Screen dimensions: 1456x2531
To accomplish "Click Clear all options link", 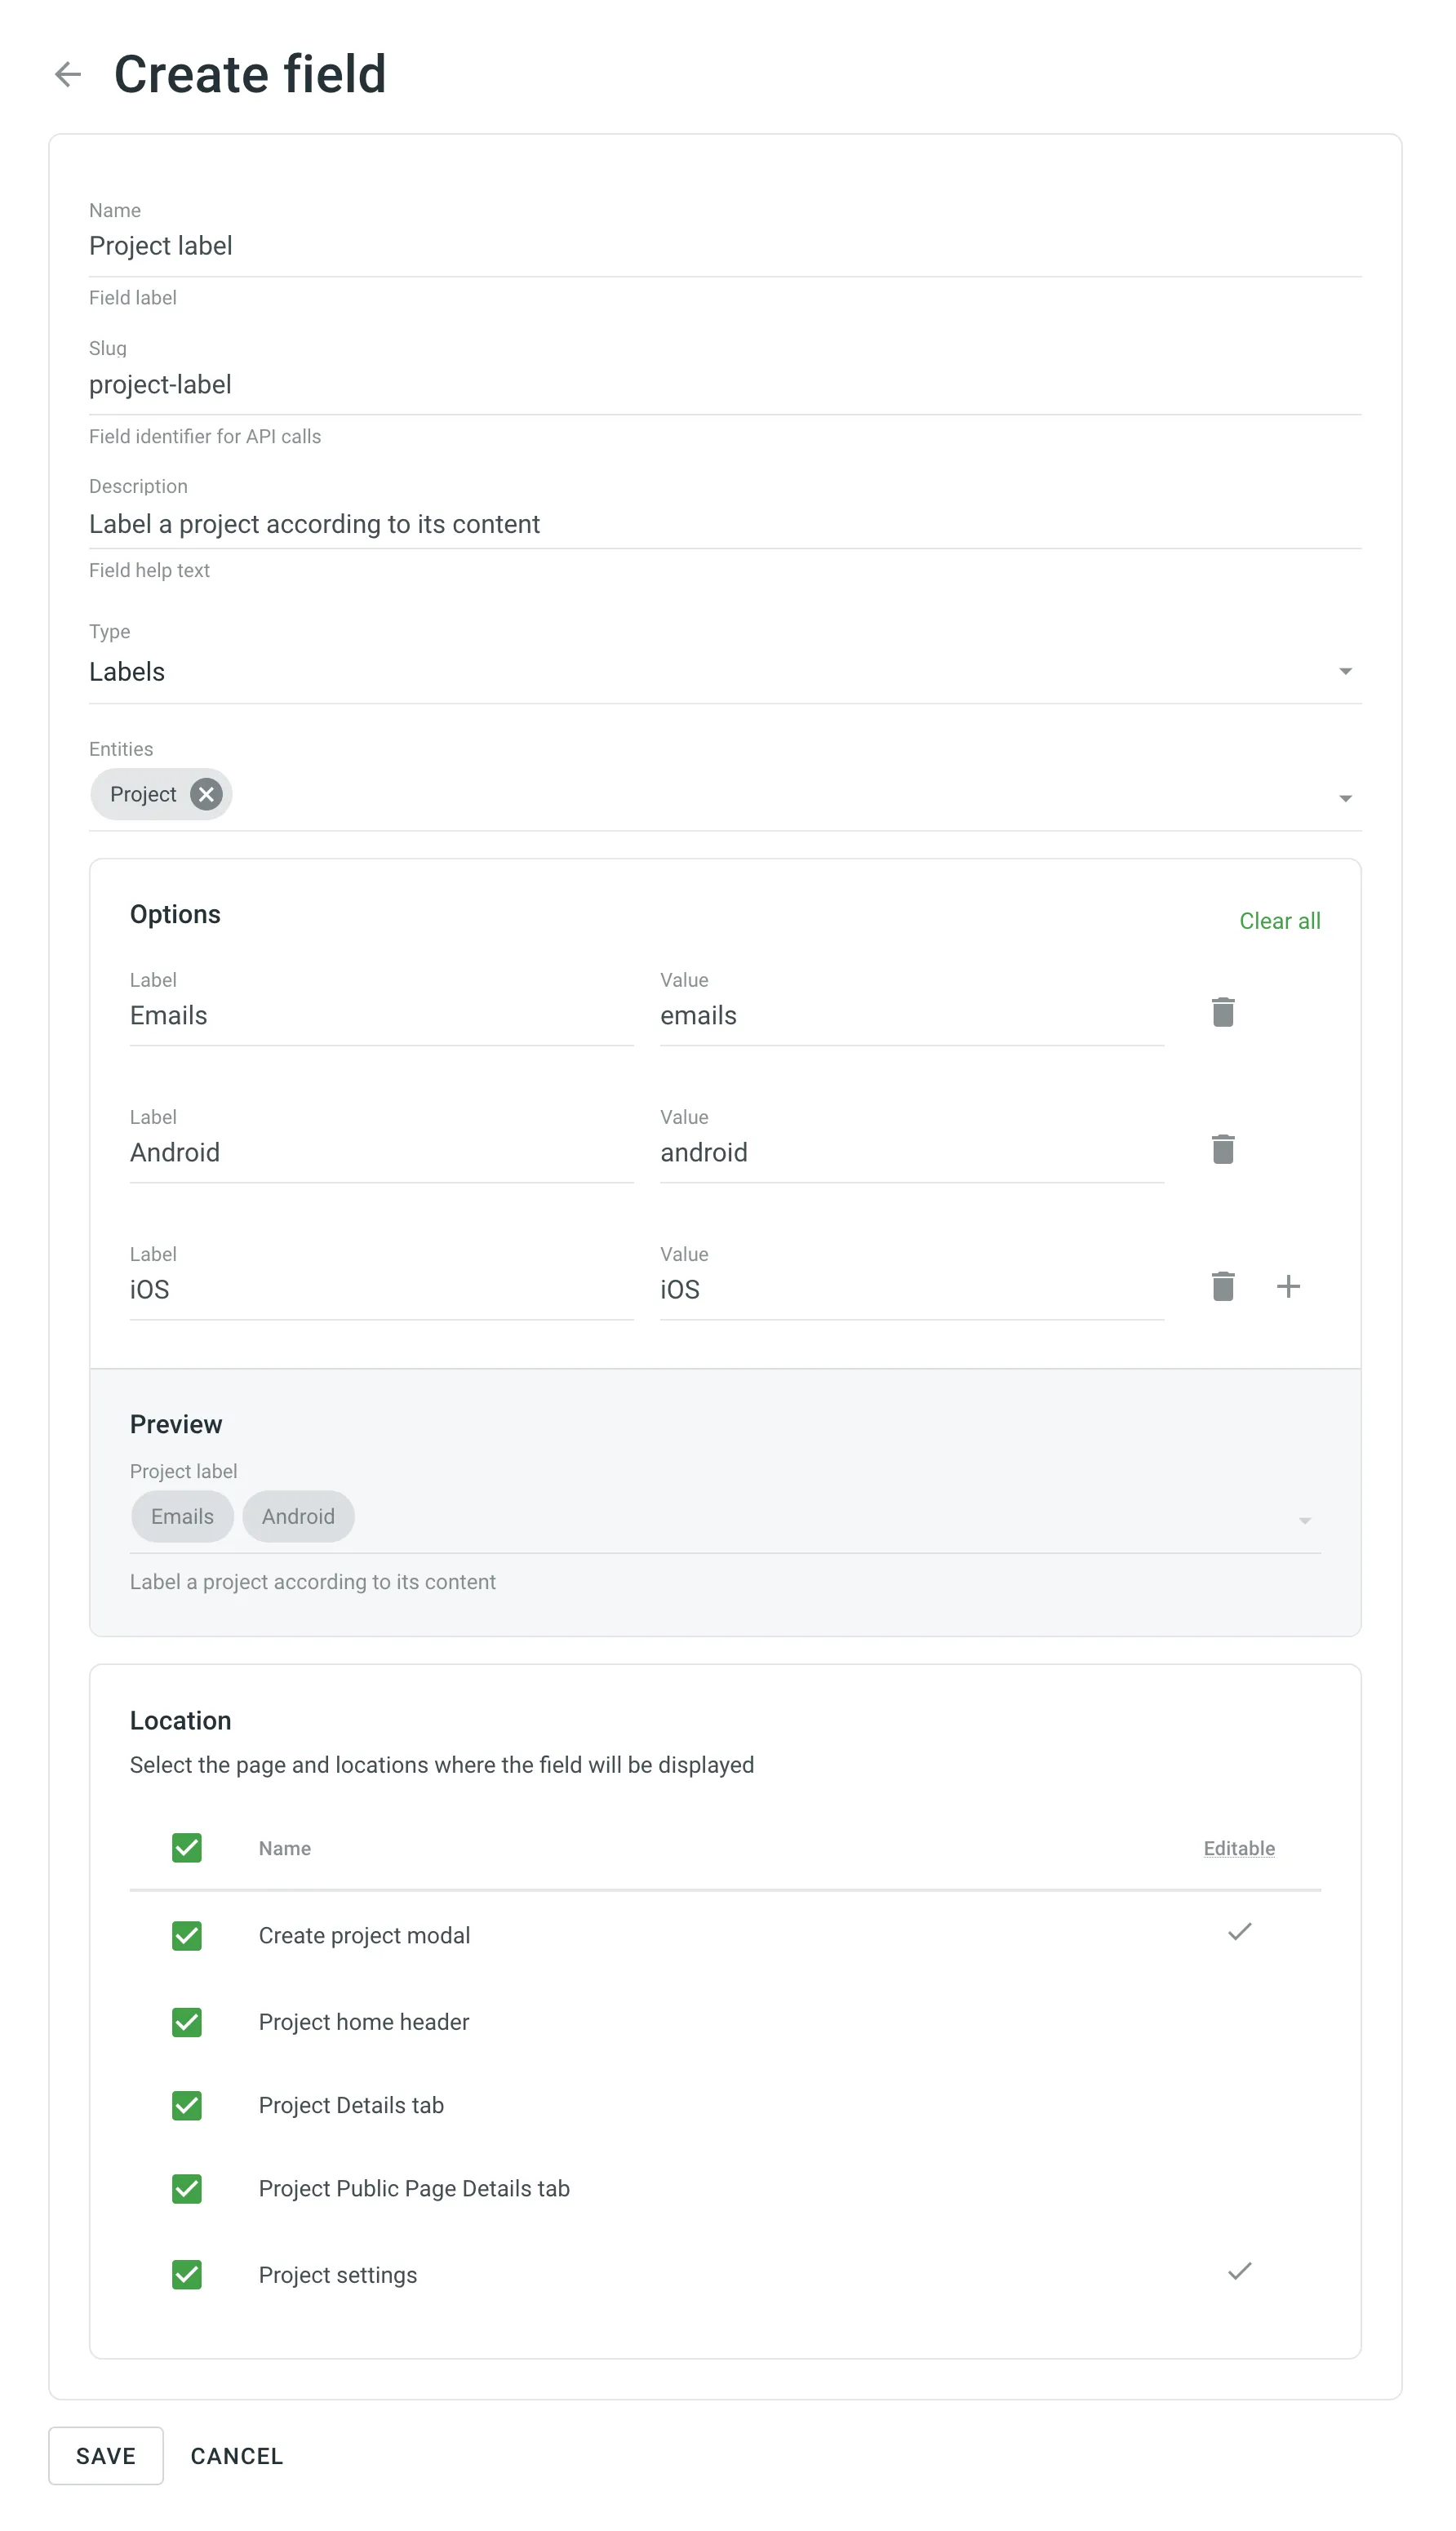I will tap(1279, 921).
